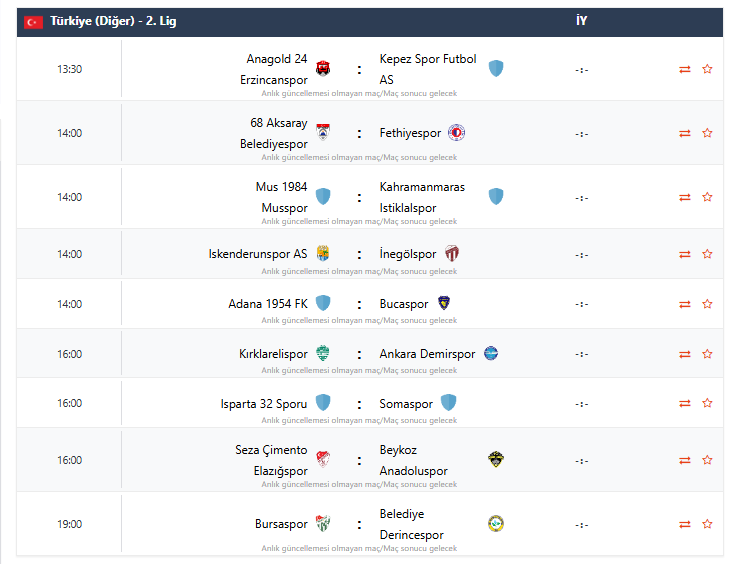This screenshot has height=564, width=731.
Task: Click the Bursaspor team crest
Action: pyautogui.click(x=323, y=524)
